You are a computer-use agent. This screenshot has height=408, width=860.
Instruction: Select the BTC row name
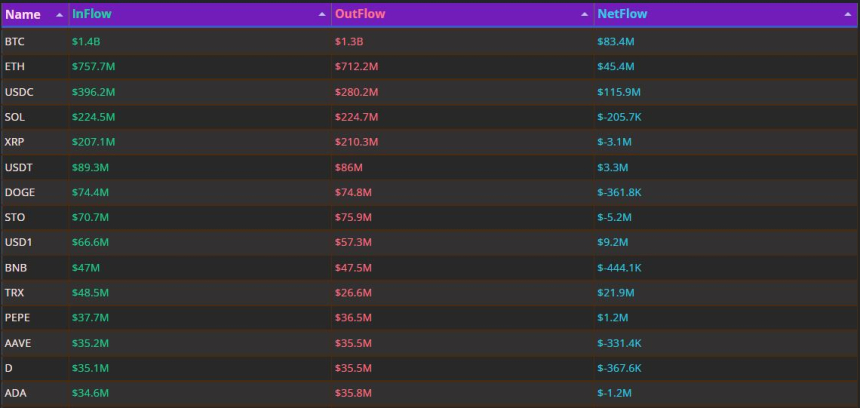point(14,41)
